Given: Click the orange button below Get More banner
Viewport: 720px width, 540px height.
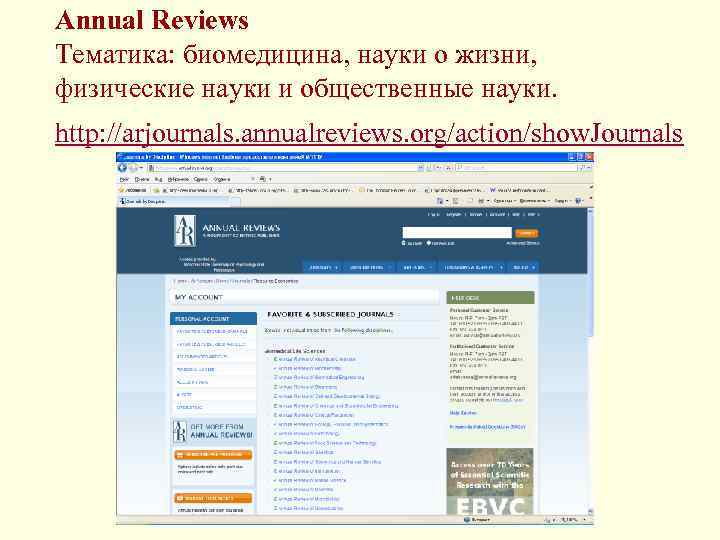Looking at the screenshot, I should (214, 455).
